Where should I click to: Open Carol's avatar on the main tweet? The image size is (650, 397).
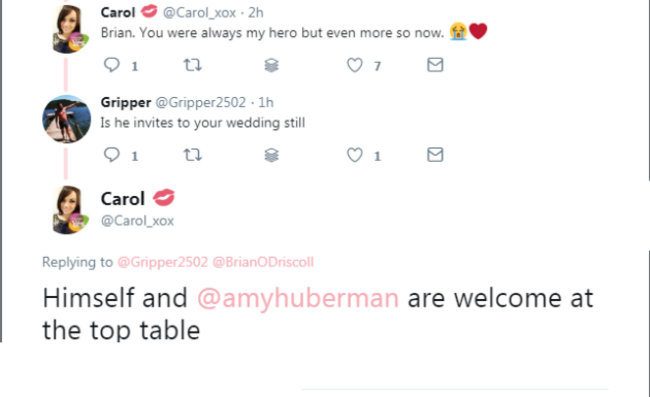(68, 210)
